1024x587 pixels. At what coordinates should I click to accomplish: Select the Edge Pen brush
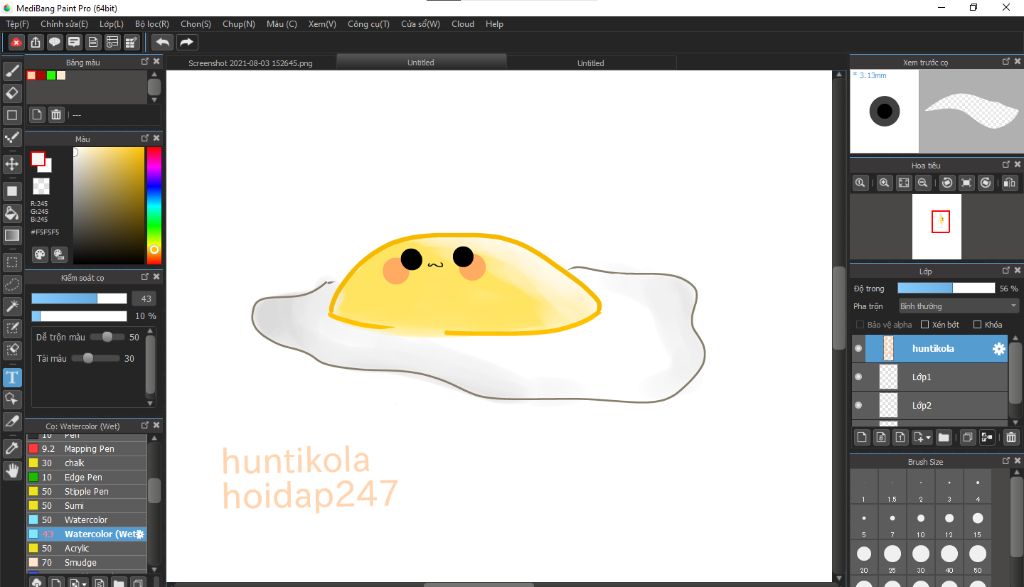(86, 477)
